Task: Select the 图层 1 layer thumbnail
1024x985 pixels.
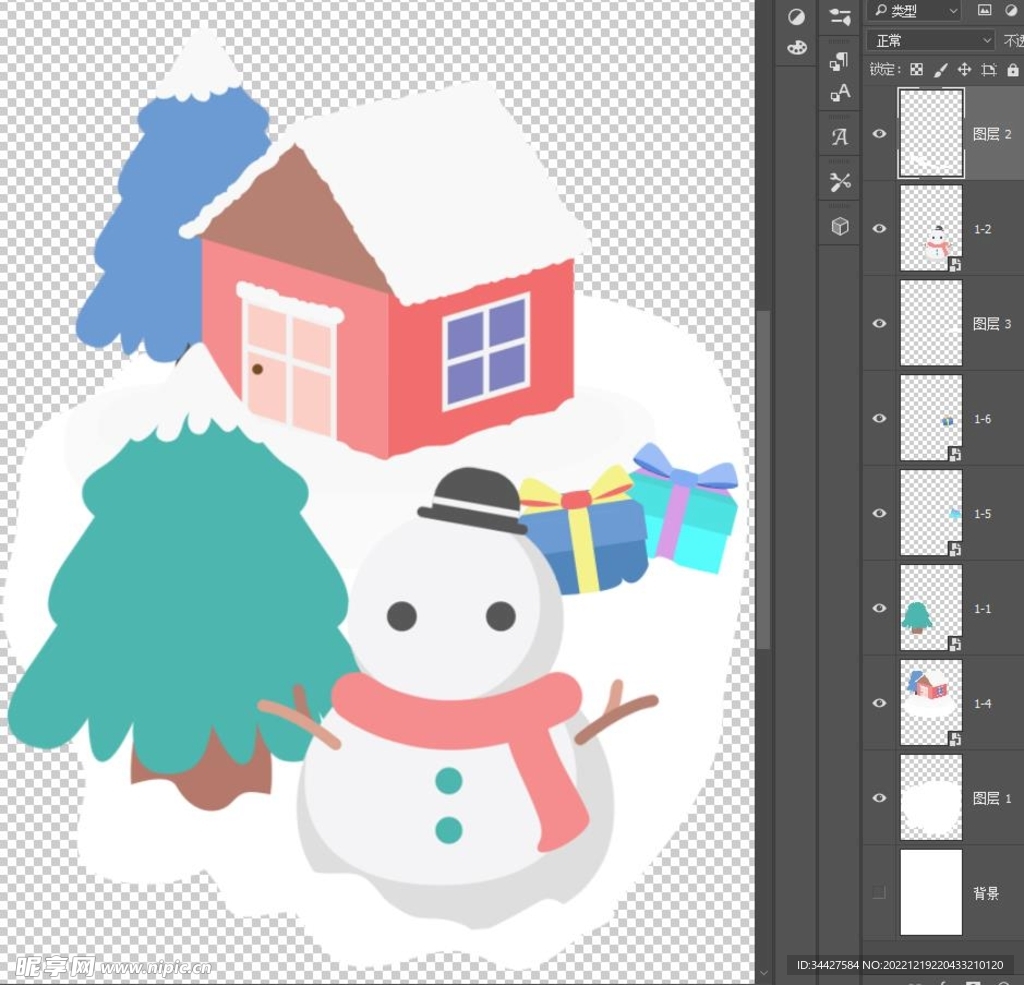Action: tap(931, 798)
